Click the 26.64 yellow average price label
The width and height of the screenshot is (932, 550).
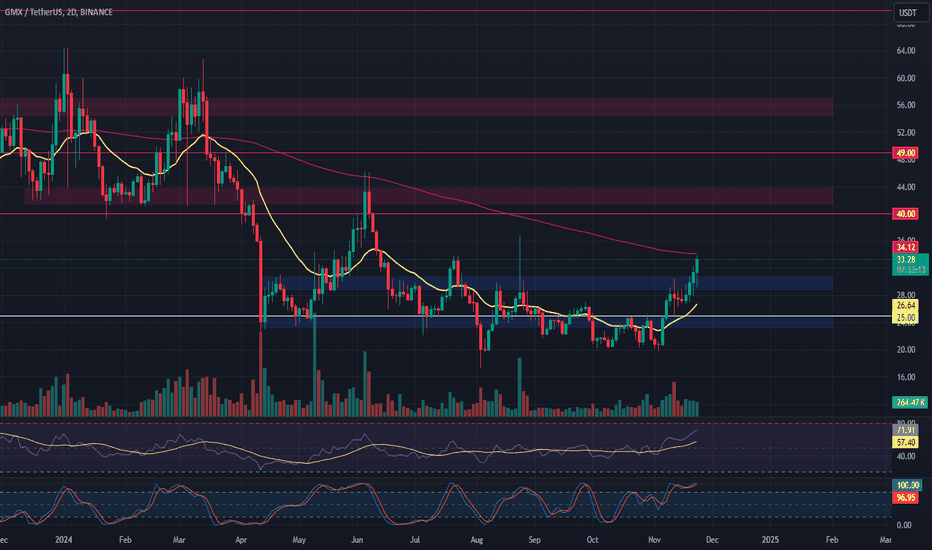[905, 306]
